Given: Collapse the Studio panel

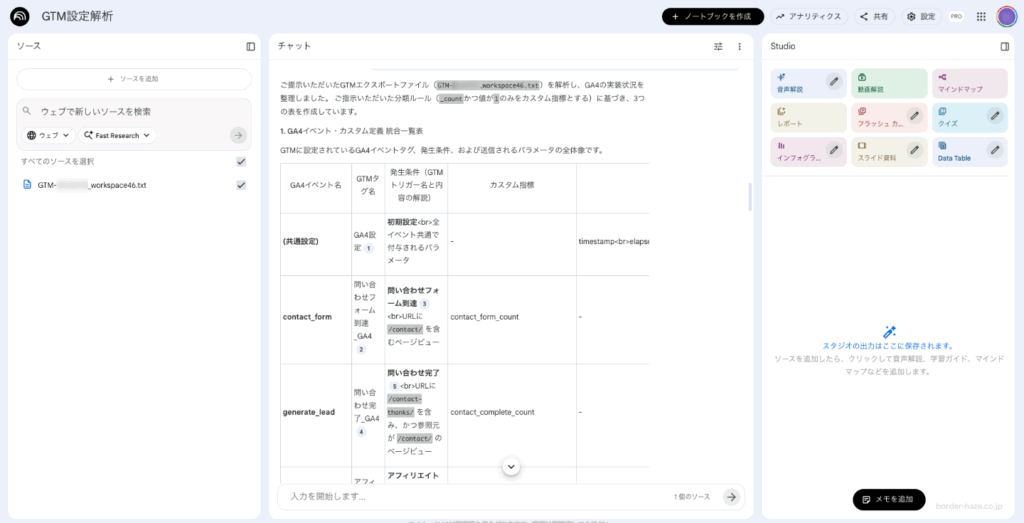Looking at the screenshot, I should 1005,46.
